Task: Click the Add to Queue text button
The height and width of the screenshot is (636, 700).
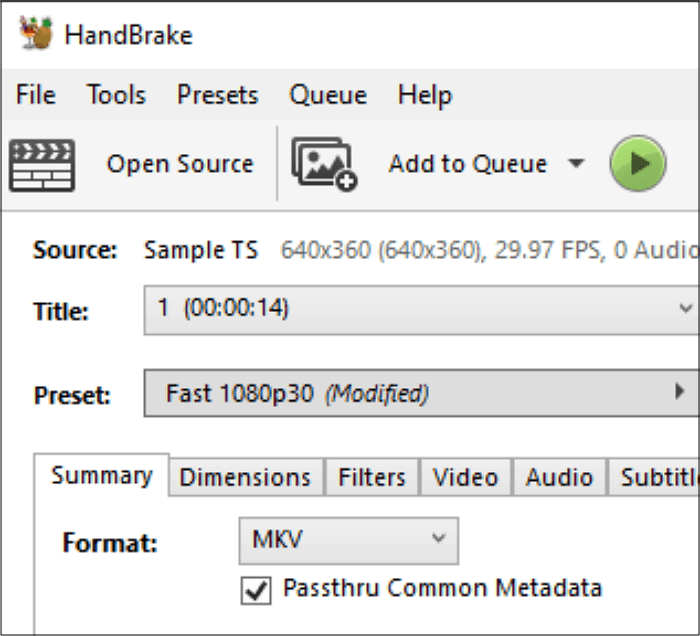Action: [467, 164]
